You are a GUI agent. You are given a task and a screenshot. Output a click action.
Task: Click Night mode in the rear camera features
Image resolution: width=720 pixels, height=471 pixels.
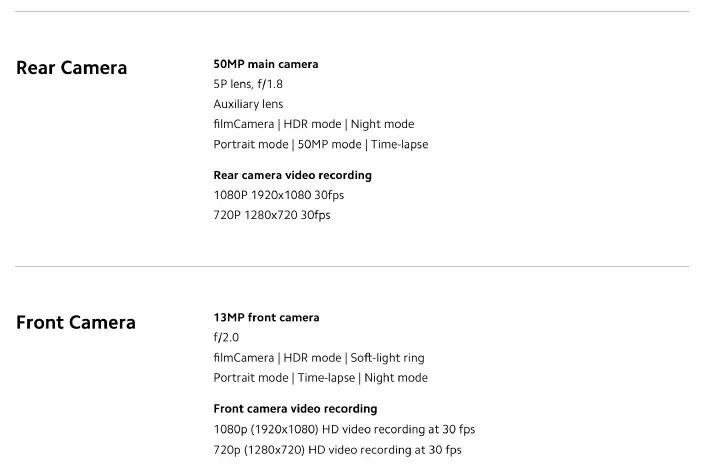click(x=382, y=124)
